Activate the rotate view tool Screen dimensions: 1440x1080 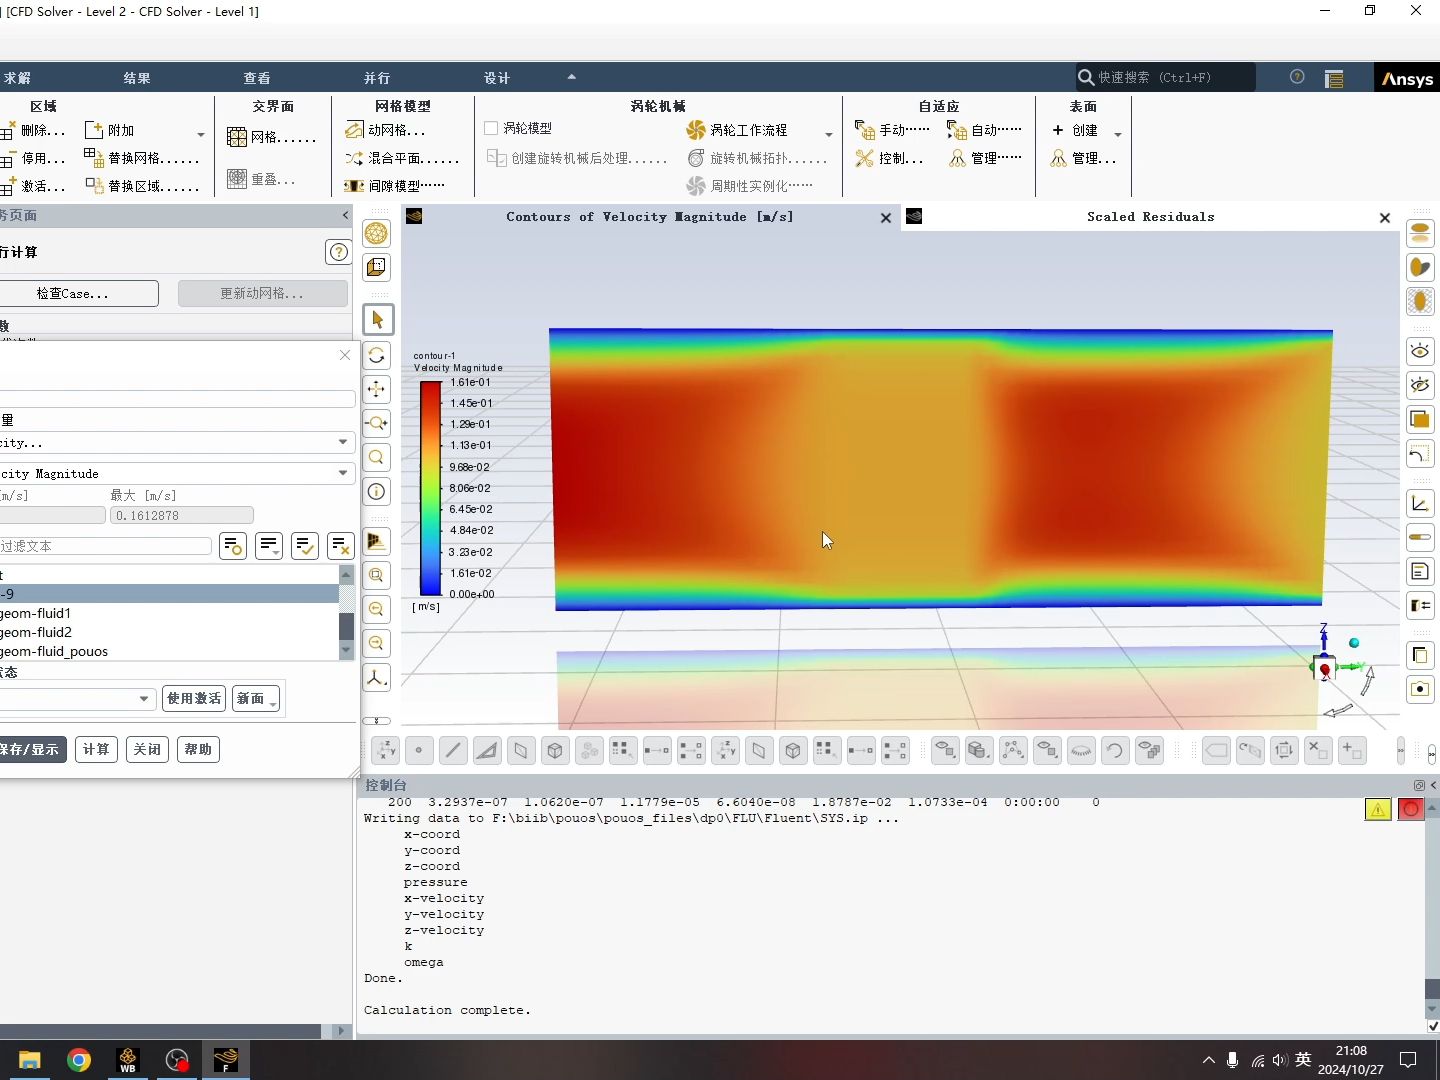click(x=377, y=355)
